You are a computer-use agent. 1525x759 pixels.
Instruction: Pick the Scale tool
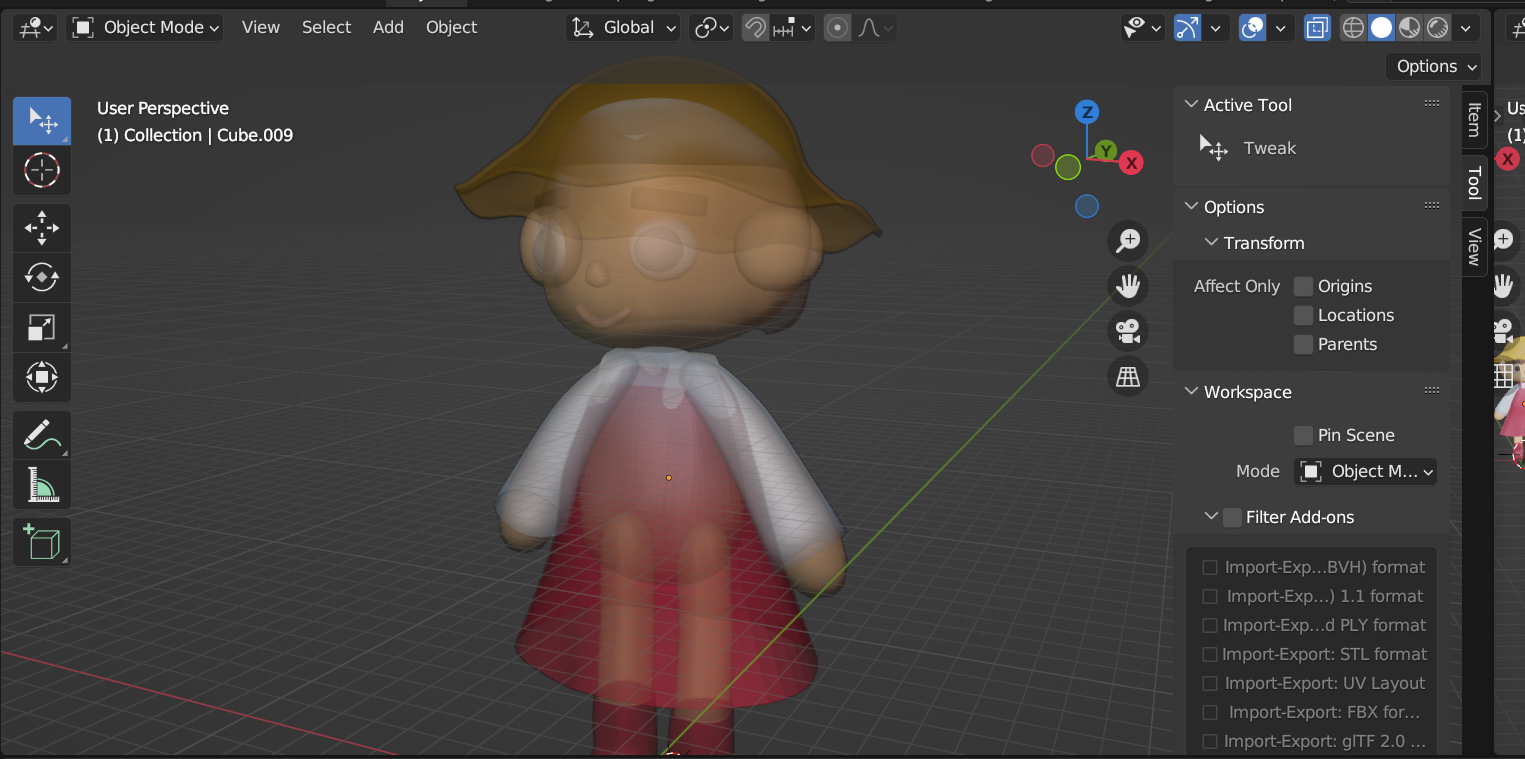click(42, 327)
